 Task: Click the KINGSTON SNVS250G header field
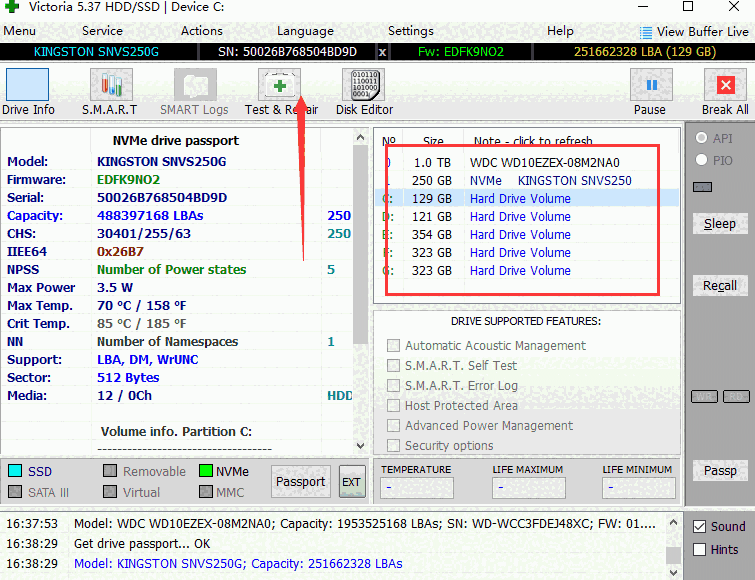coord(96,52)
